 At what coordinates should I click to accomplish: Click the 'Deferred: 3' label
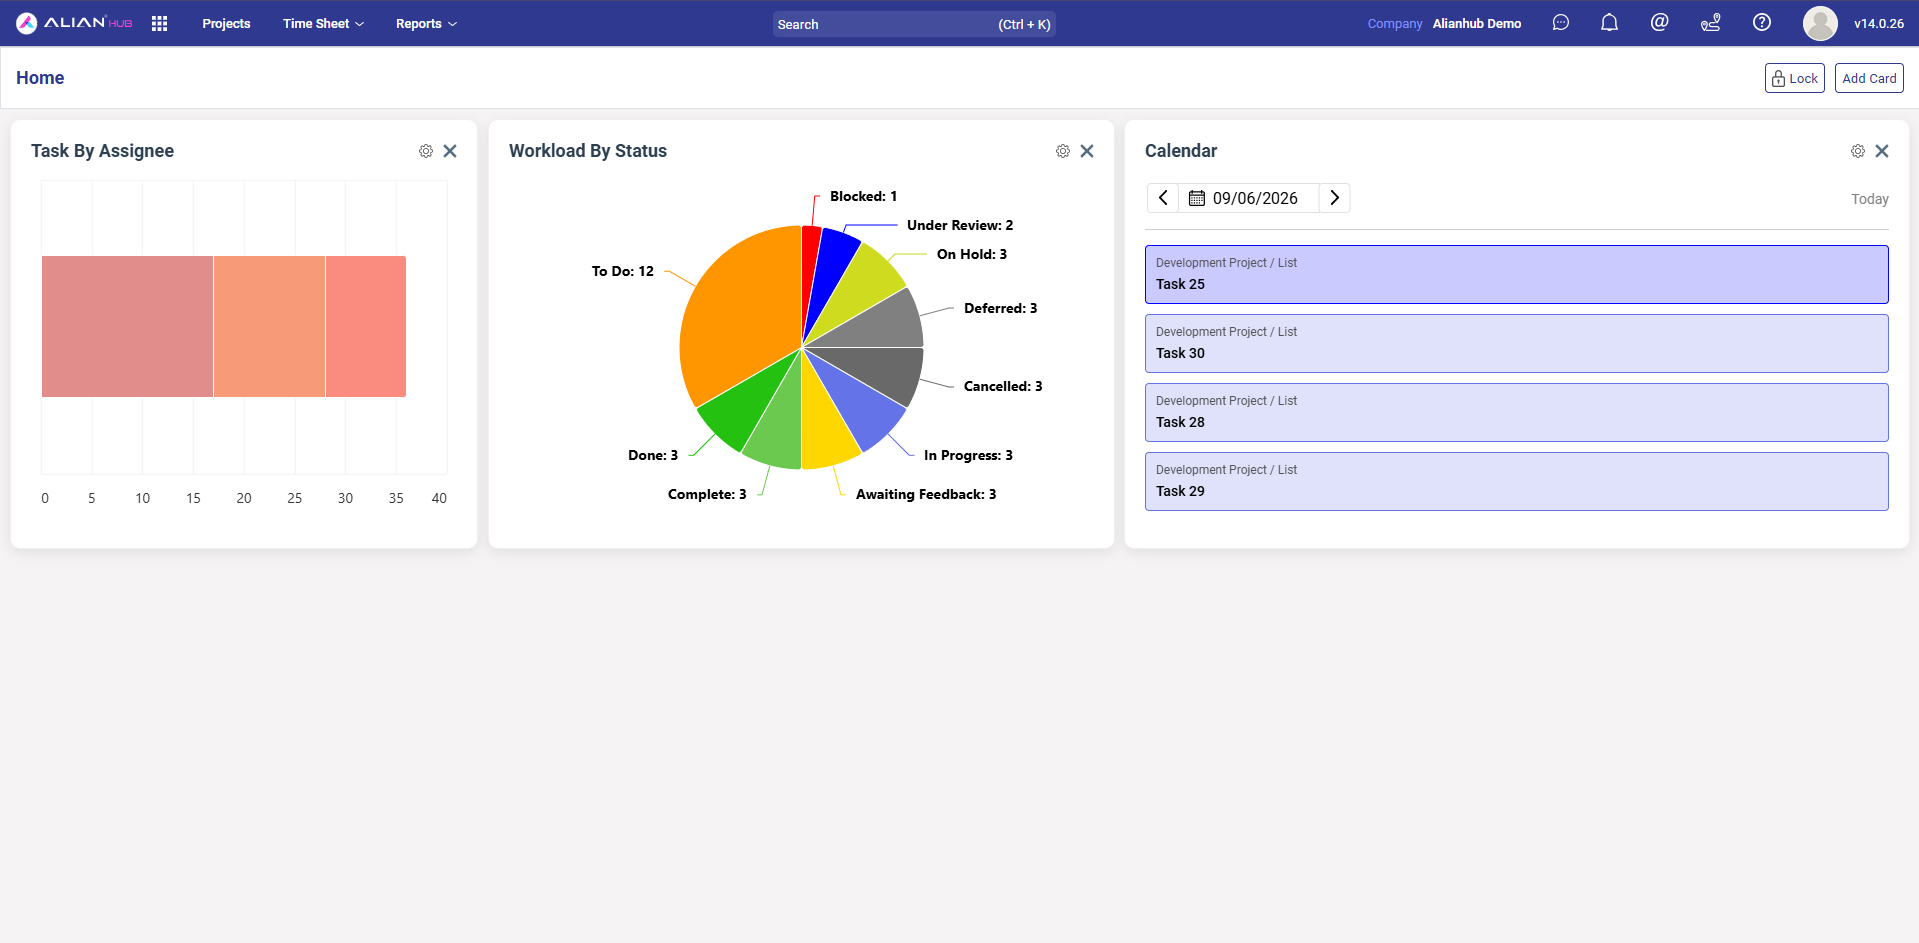(1000, 308)
